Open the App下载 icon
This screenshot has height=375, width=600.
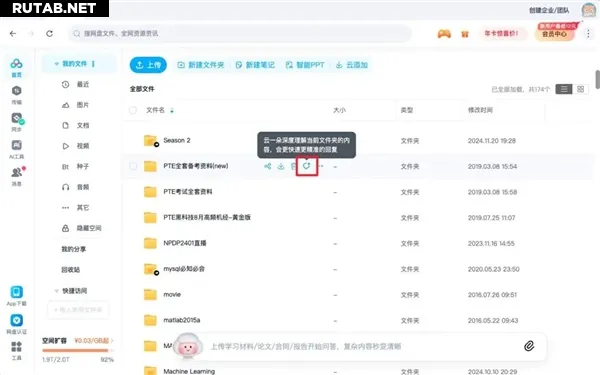pos(16,292)
